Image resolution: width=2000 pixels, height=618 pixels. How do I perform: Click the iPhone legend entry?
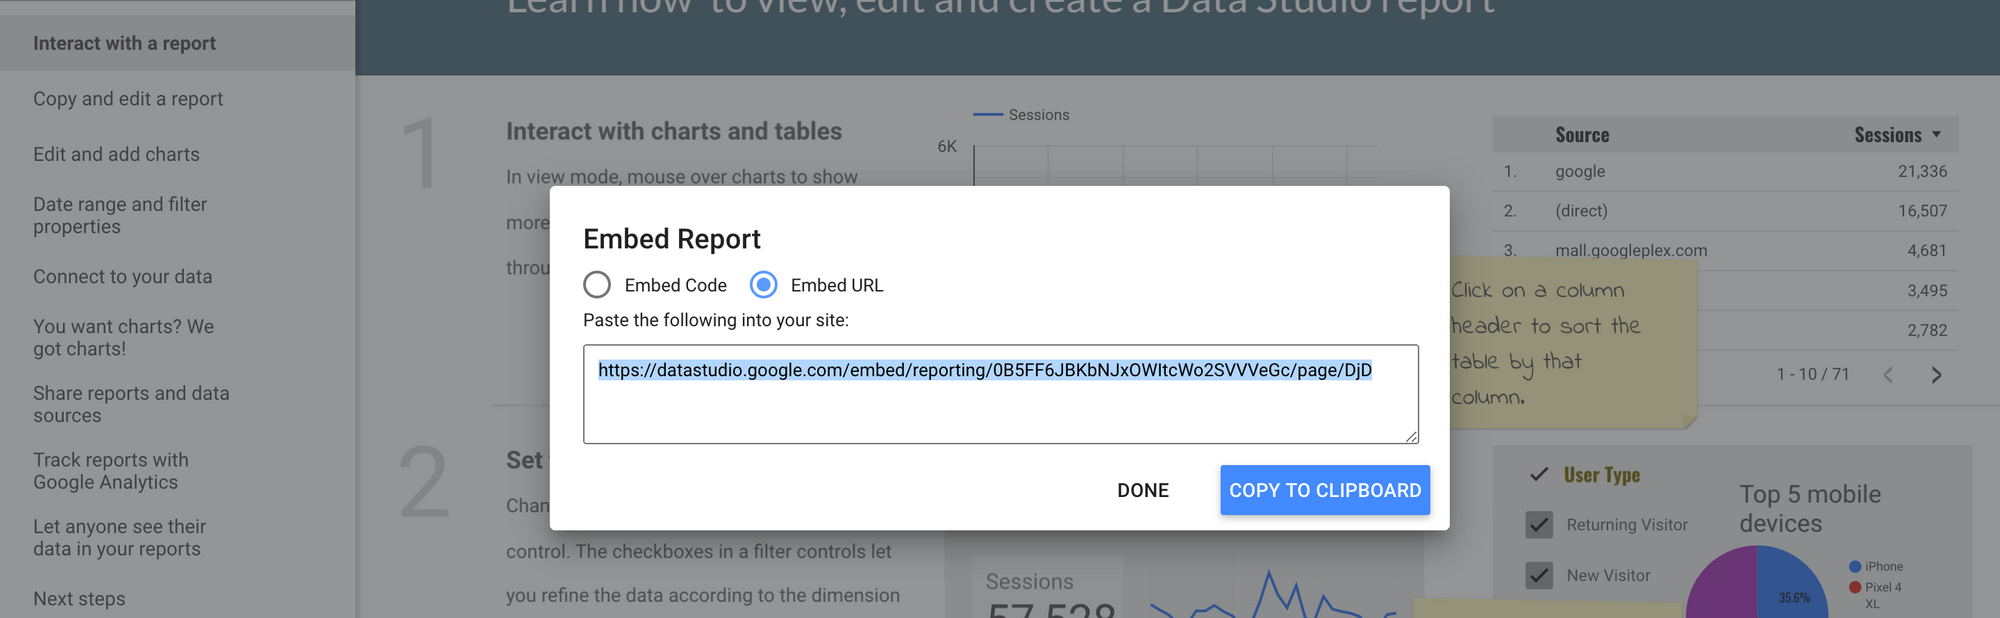pos(1876,566)
